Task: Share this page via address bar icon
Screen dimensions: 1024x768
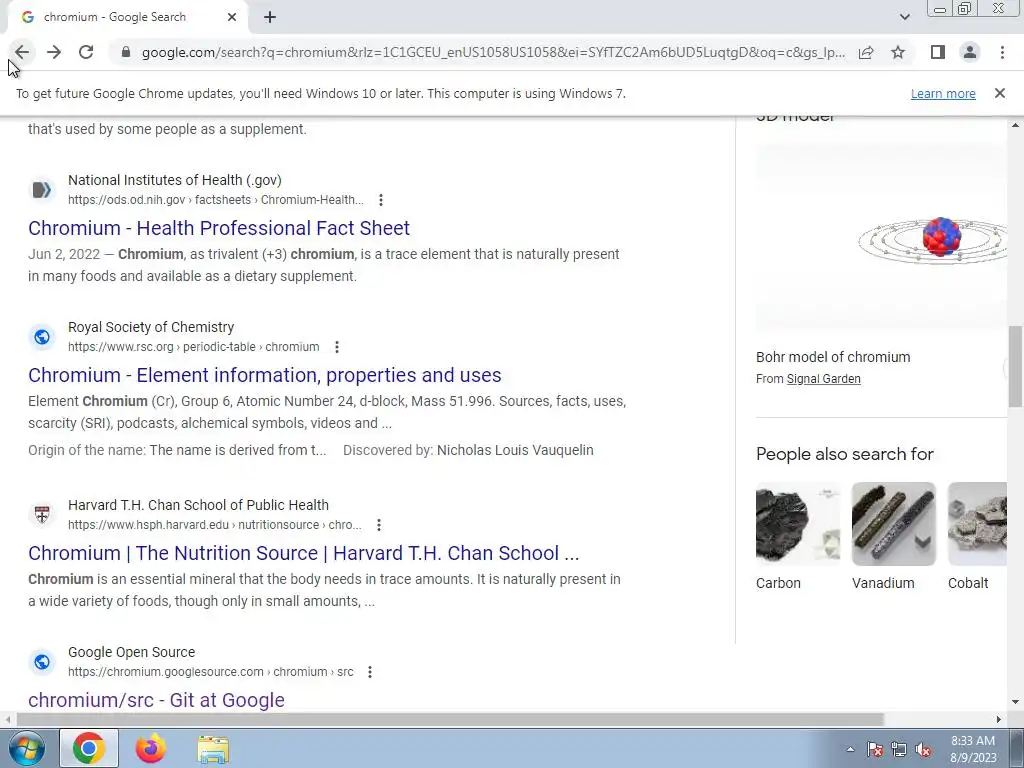Action: [x=866, y=52]
